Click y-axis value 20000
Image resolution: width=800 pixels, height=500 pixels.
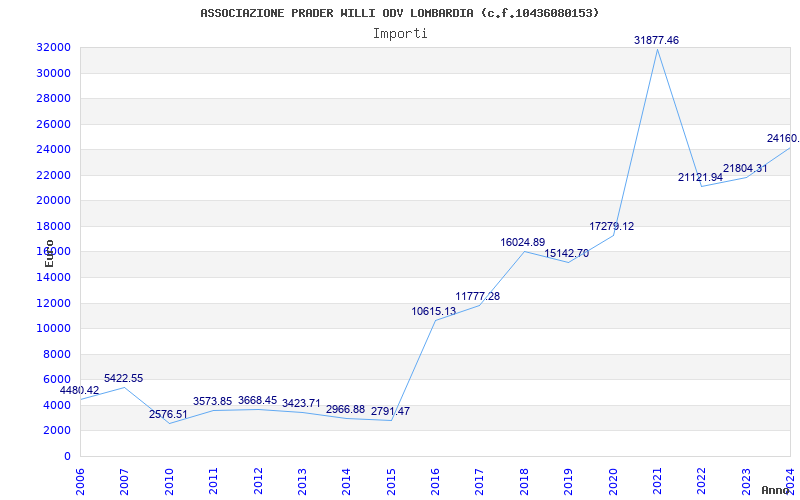pos(53,201)
